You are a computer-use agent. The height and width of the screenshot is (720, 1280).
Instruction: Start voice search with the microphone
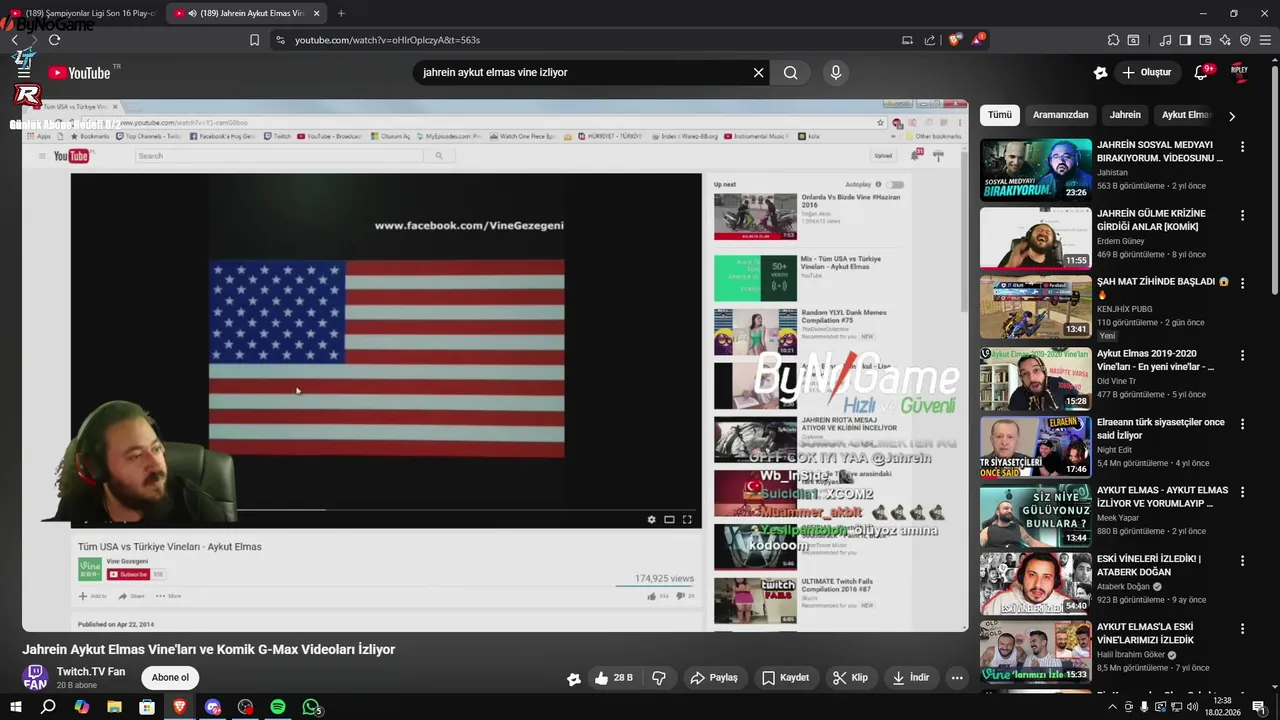pyautogui.click(x=836, y=72)
